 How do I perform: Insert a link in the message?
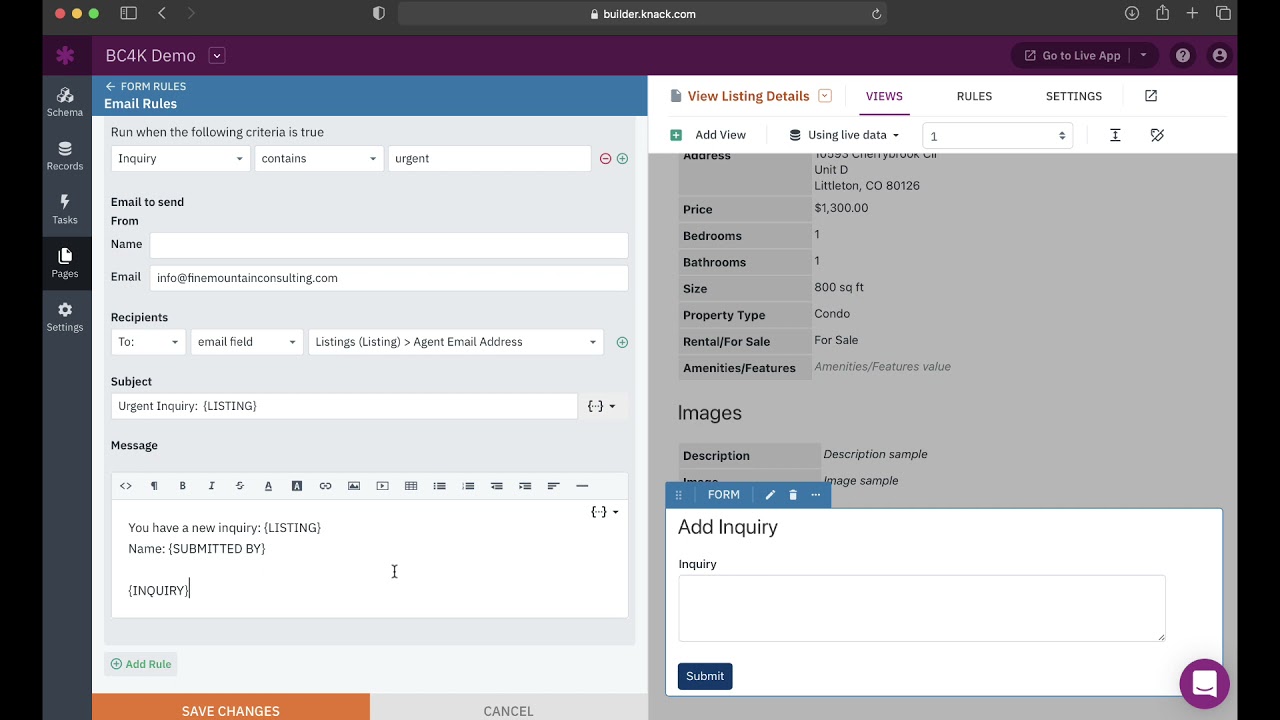(x=325, y=486)
